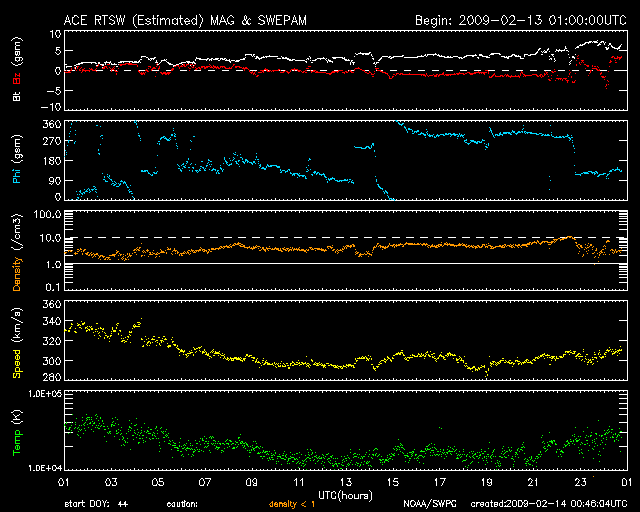
Task: Click the '90' tick on Phi axis
Action: [x=55, y=180]
